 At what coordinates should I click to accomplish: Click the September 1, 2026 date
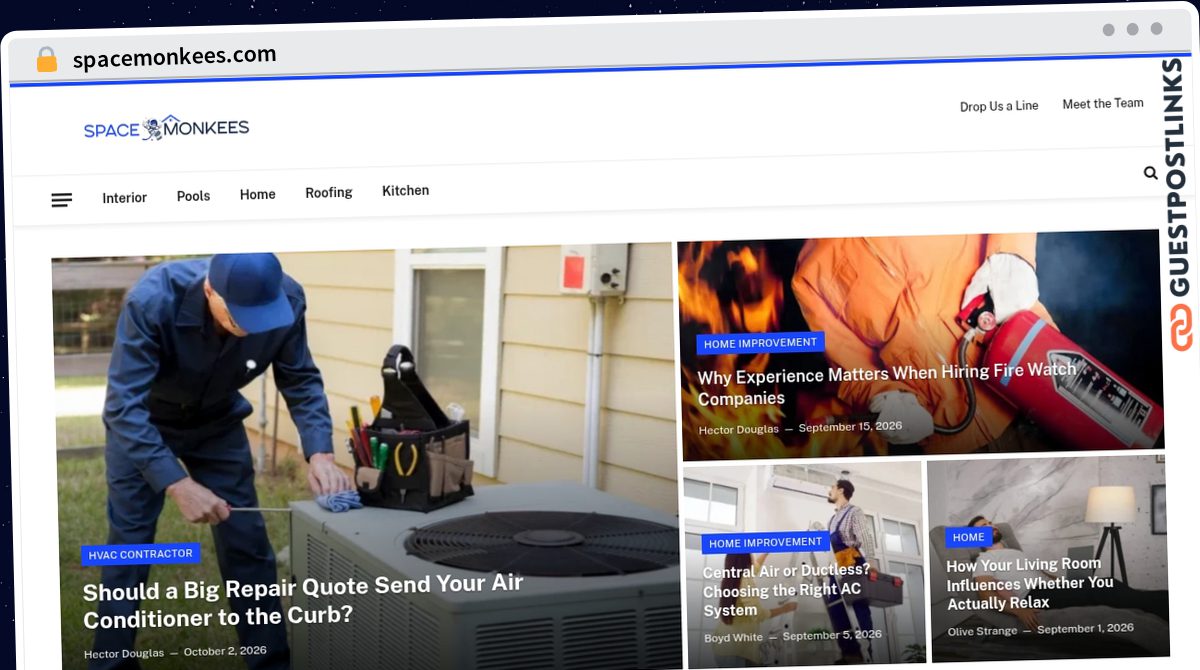(x=1085, y=629)
